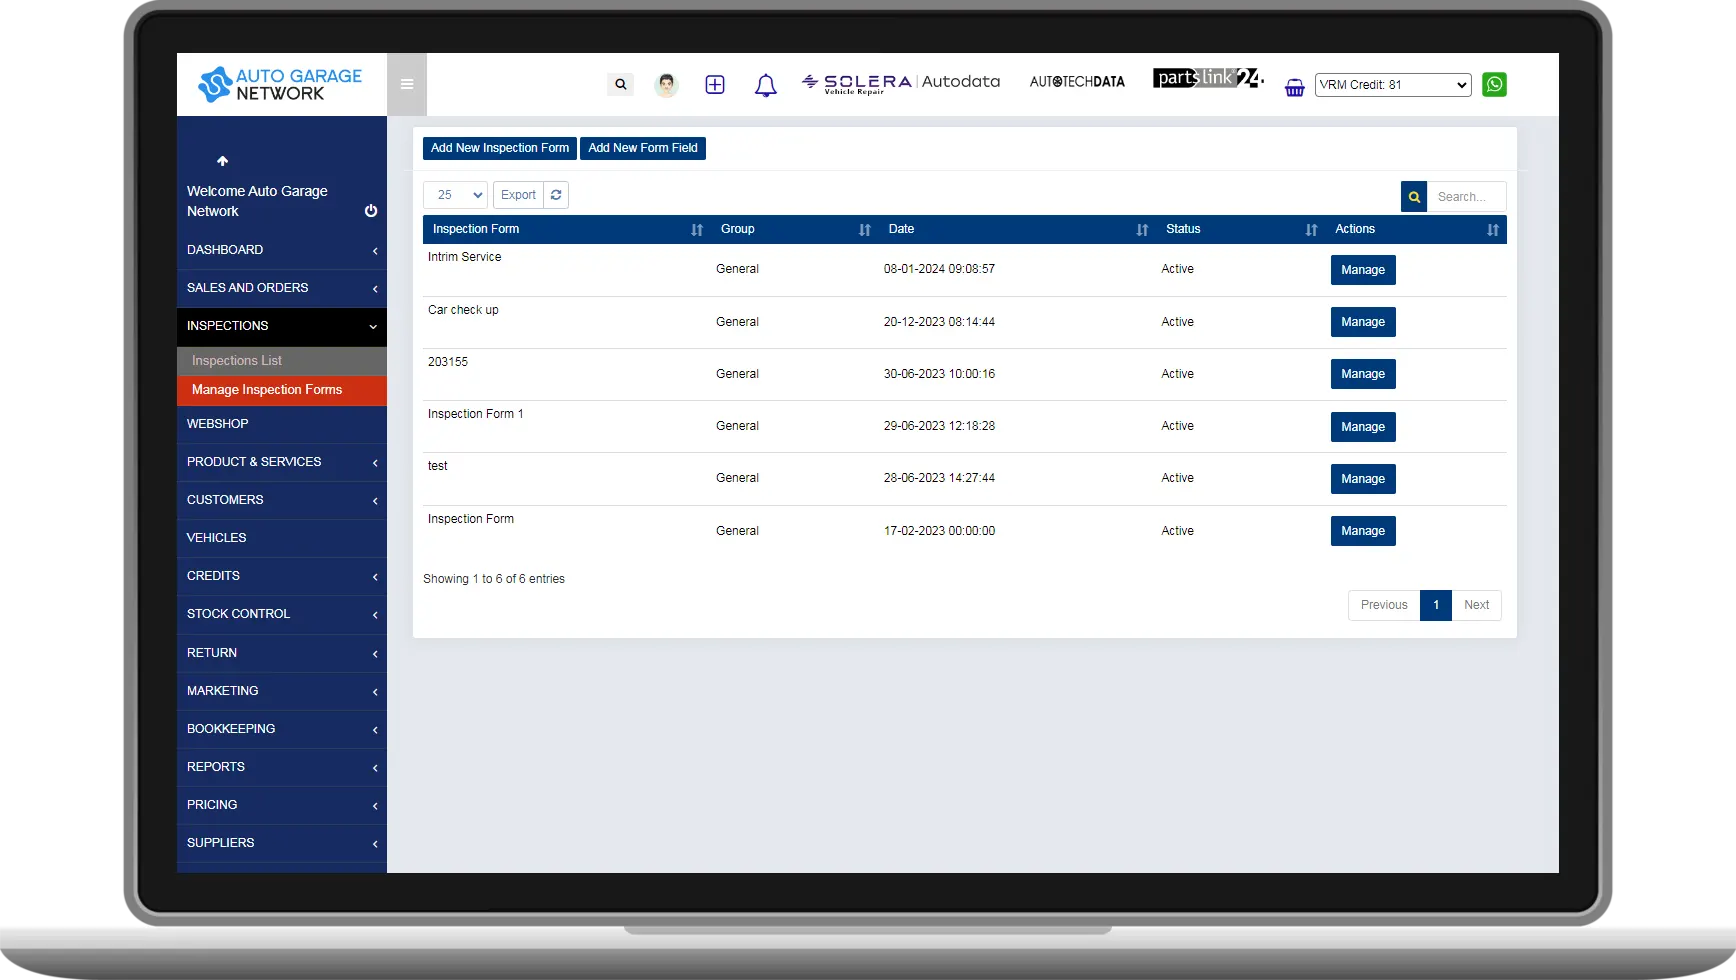Open the shopping basket icon
The width and height of the screenshot is (1736, 980).
tap(1294, 87)
